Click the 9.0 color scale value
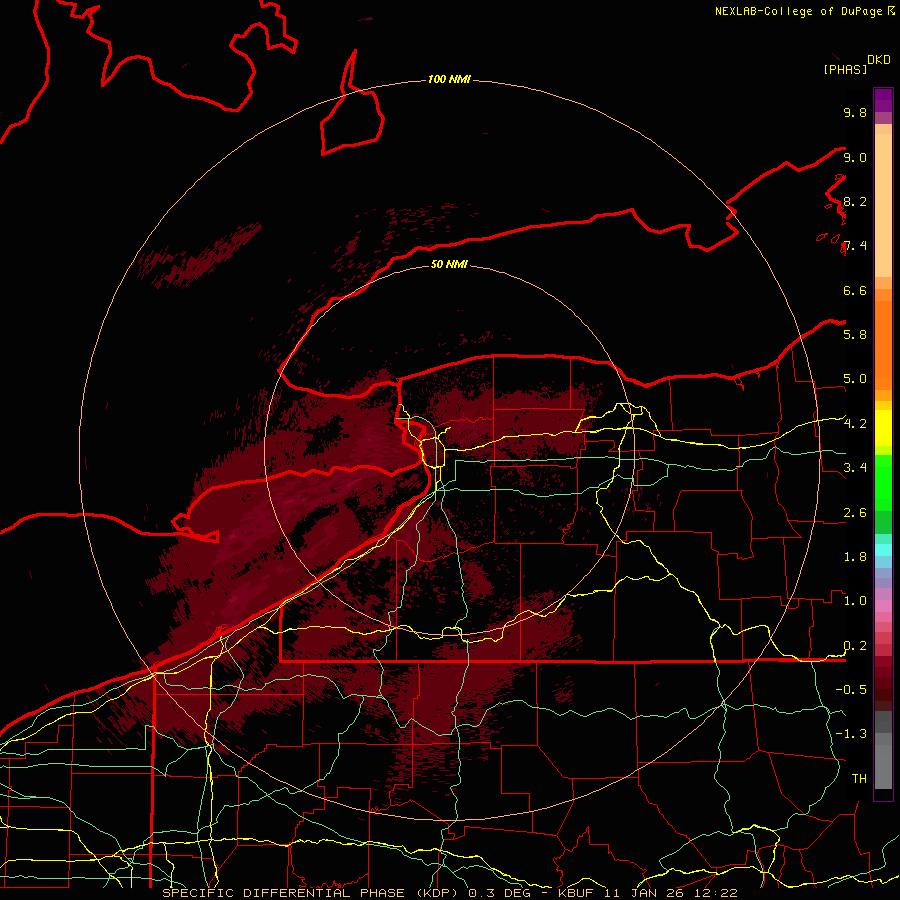900x900 pixels. pos(855,157)
